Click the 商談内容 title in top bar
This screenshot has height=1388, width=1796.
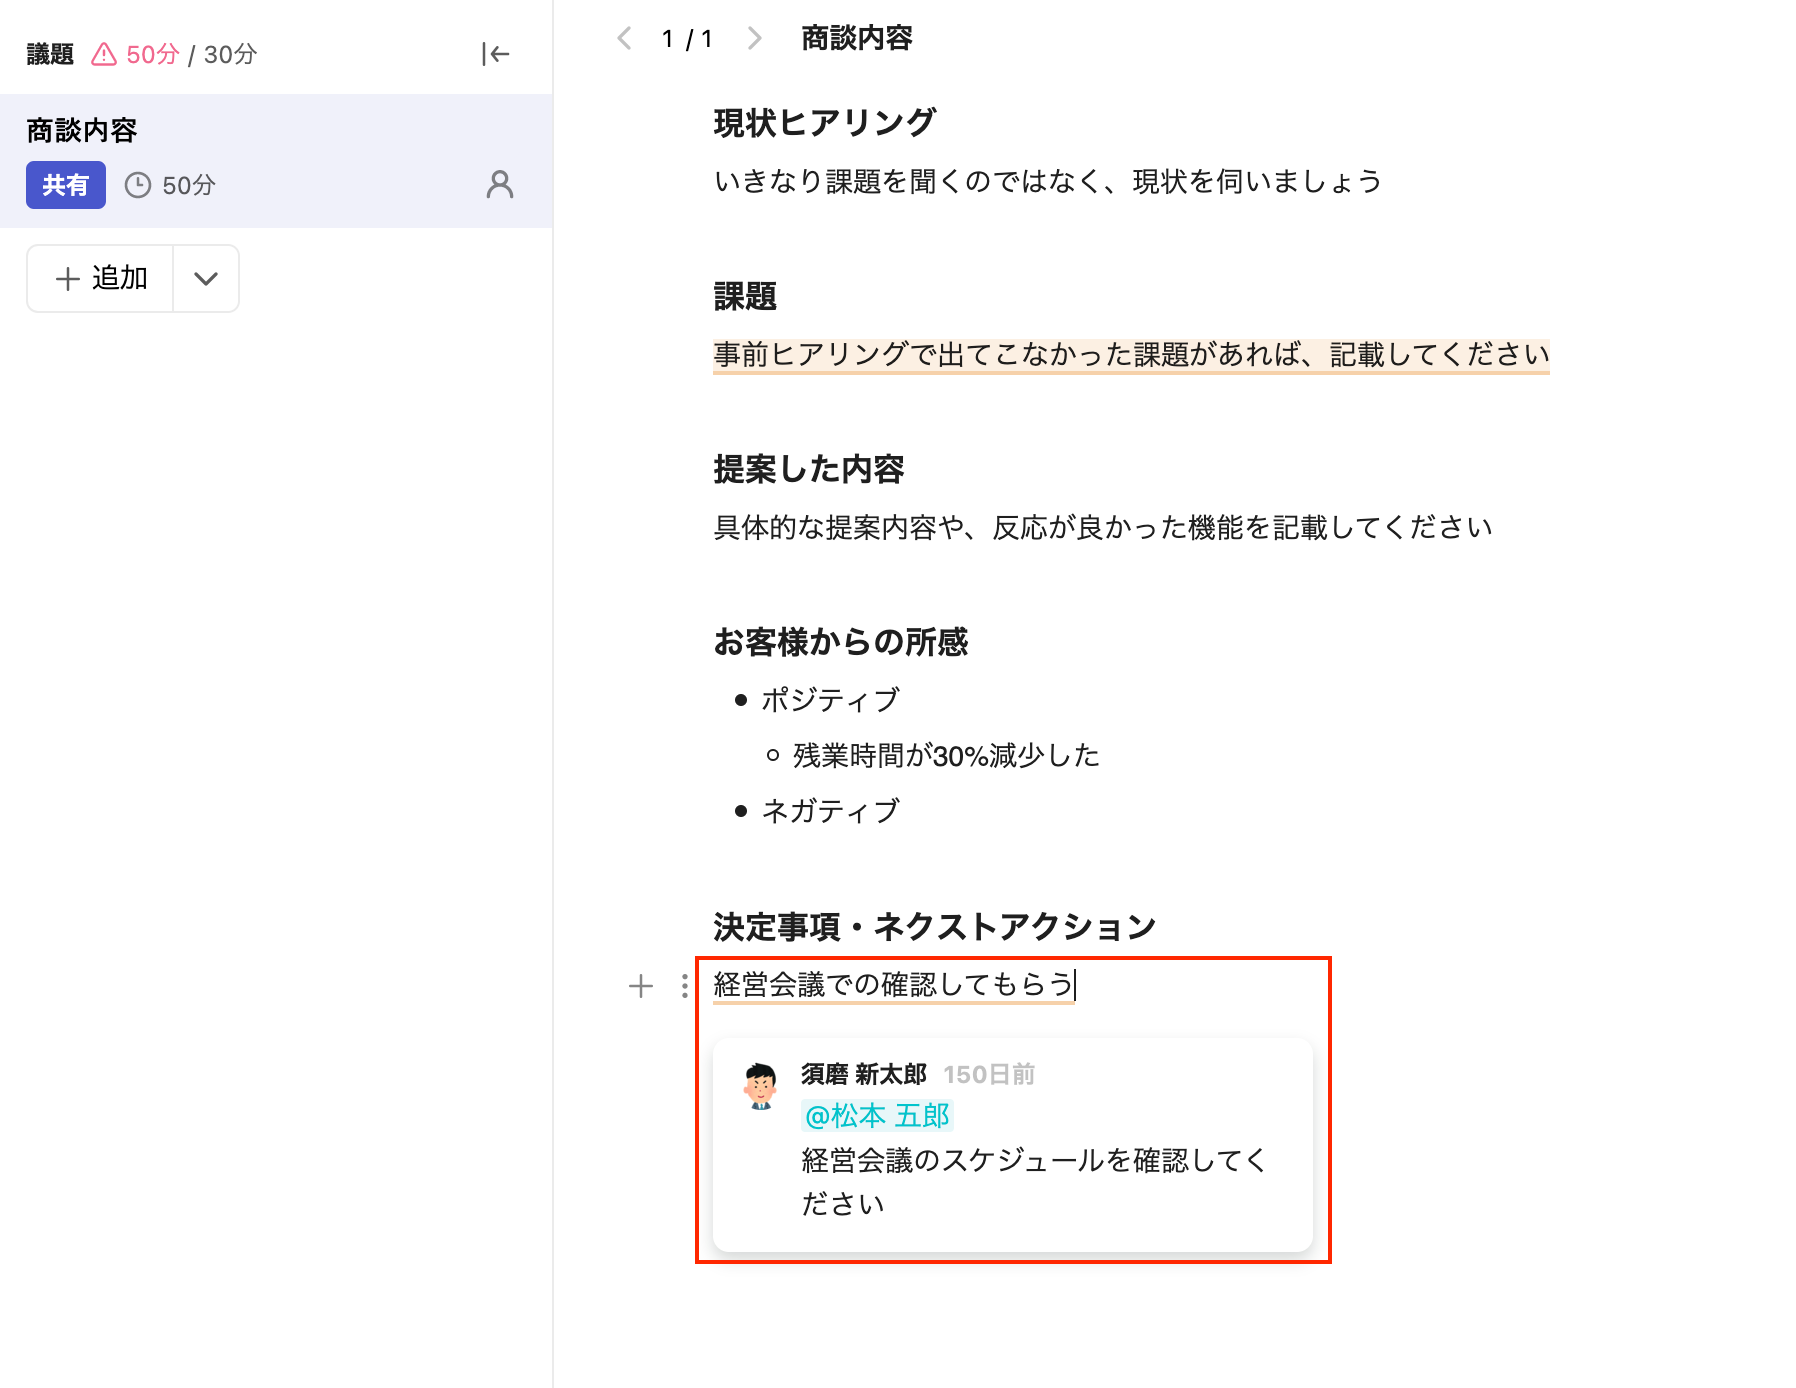(x=857, y=38)
